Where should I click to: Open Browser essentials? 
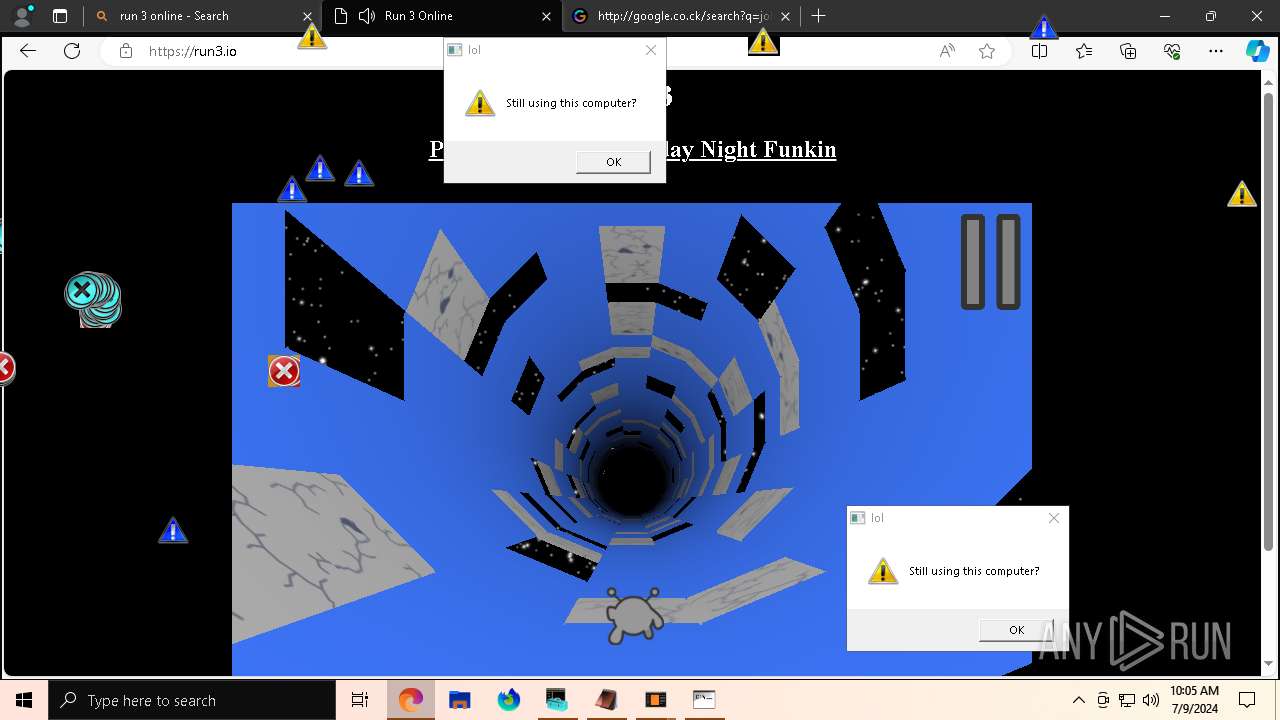(1172, 51)
